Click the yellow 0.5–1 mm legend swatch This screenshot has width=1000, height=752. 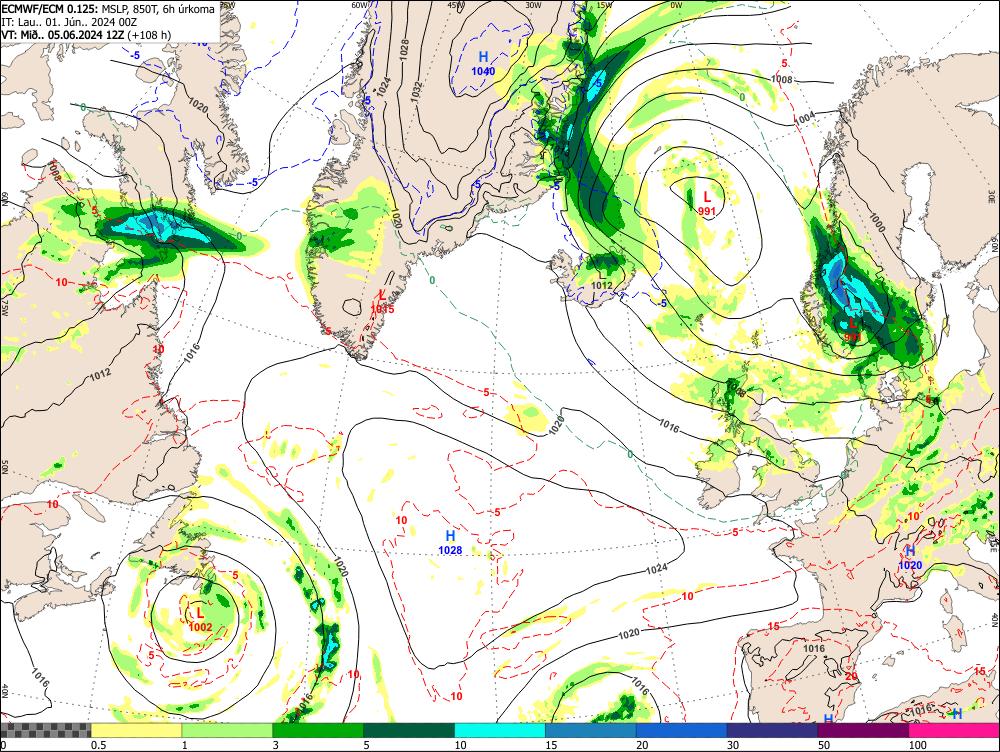136,730
